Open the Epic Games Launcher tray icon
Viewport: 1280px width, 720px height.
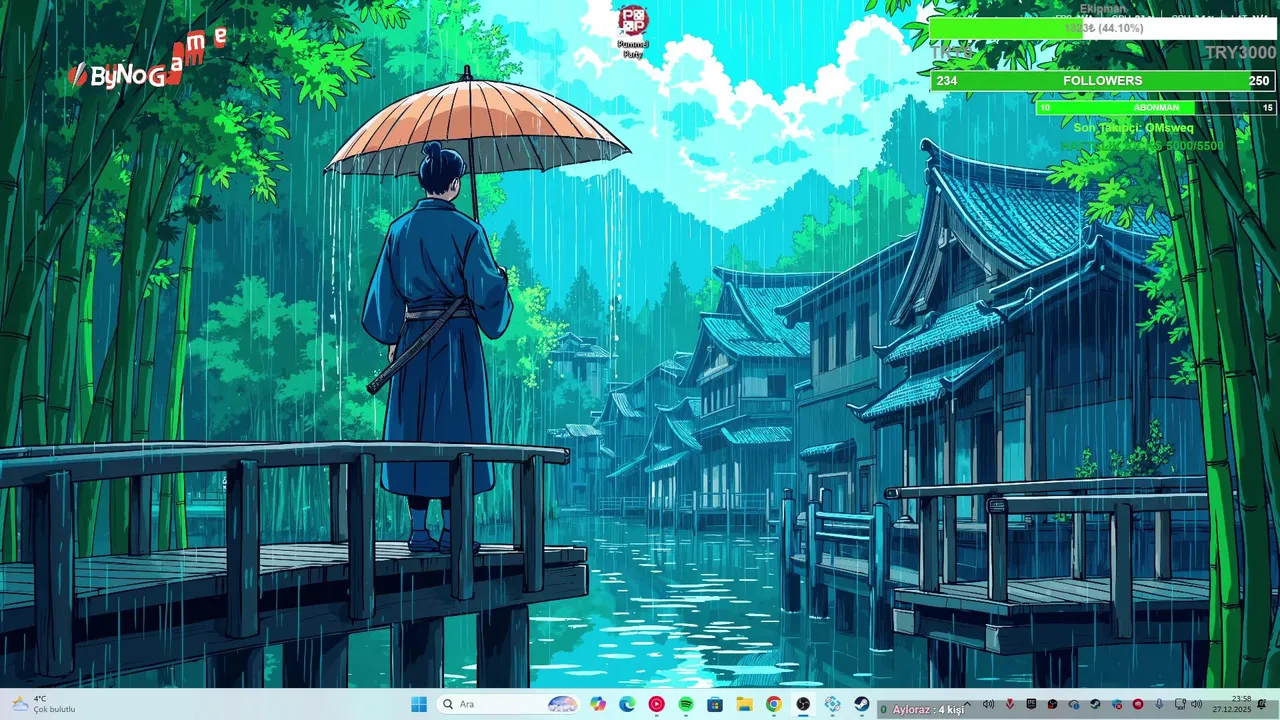pyautogui.click(x=1031, y=704)
